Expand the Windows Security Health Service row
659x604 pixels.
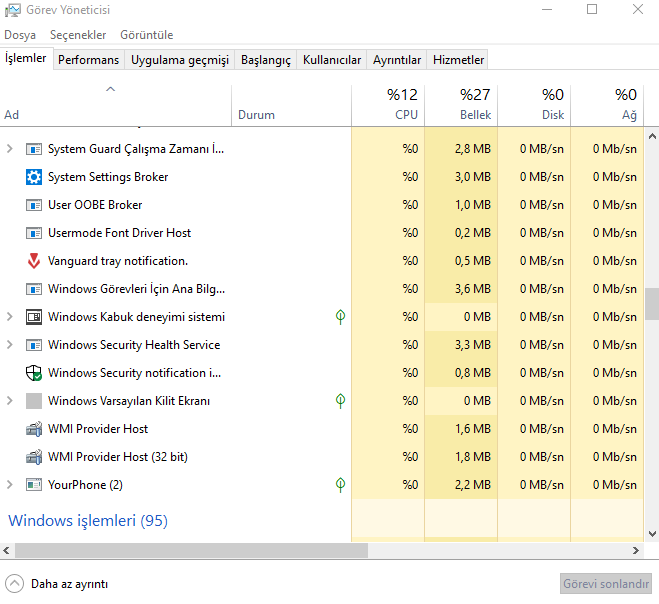point(10,345)
